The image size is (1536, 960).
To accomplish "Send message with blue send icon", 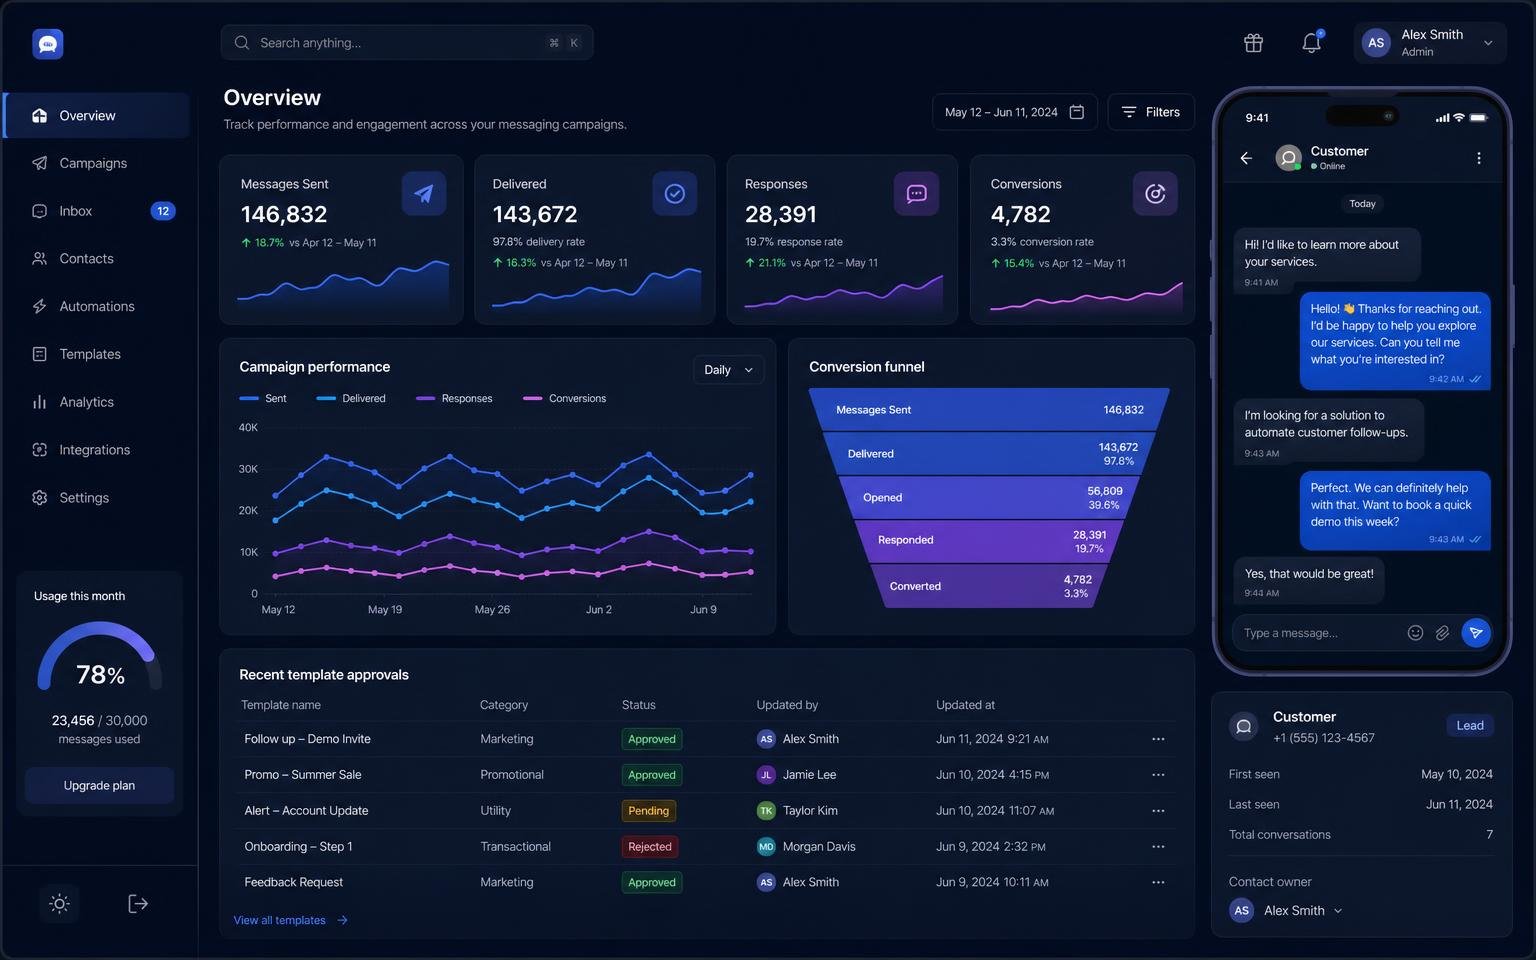I will point(1476,632).
